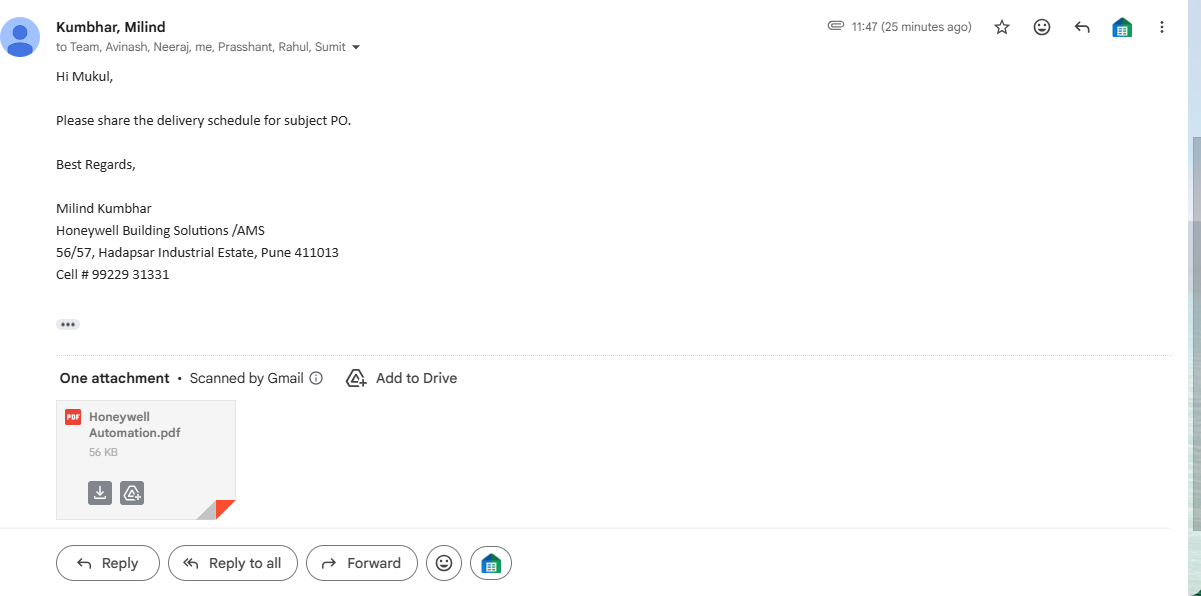Click the Milind Kumbhar signature name
This screenshot has width=1201, height=596.
[104, 208]
